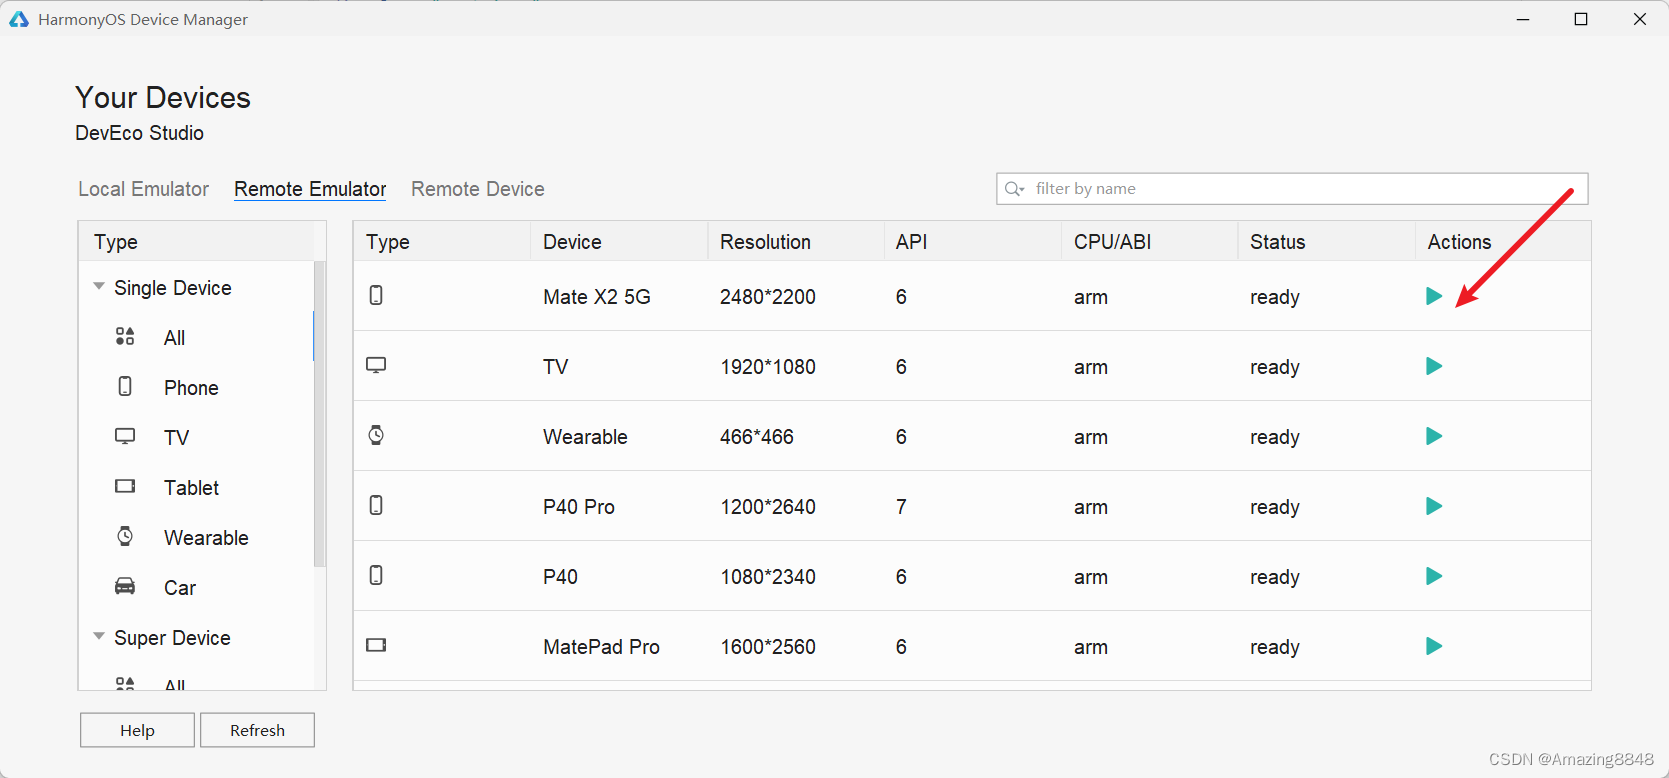
Task: Launch the Mate X2 5G emulator
Action: pyautogui.click(x=1434, y=296)
